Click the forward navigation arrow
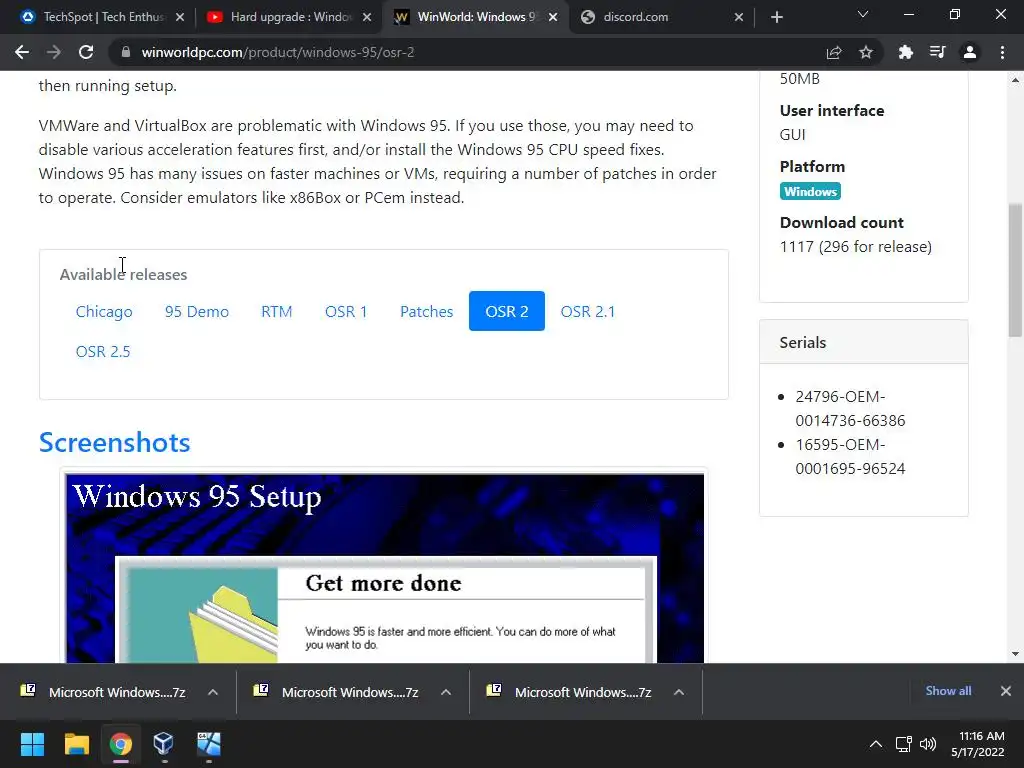This screenshot has height=768, width=1024. pyautogui.click(x=54, y=52)
